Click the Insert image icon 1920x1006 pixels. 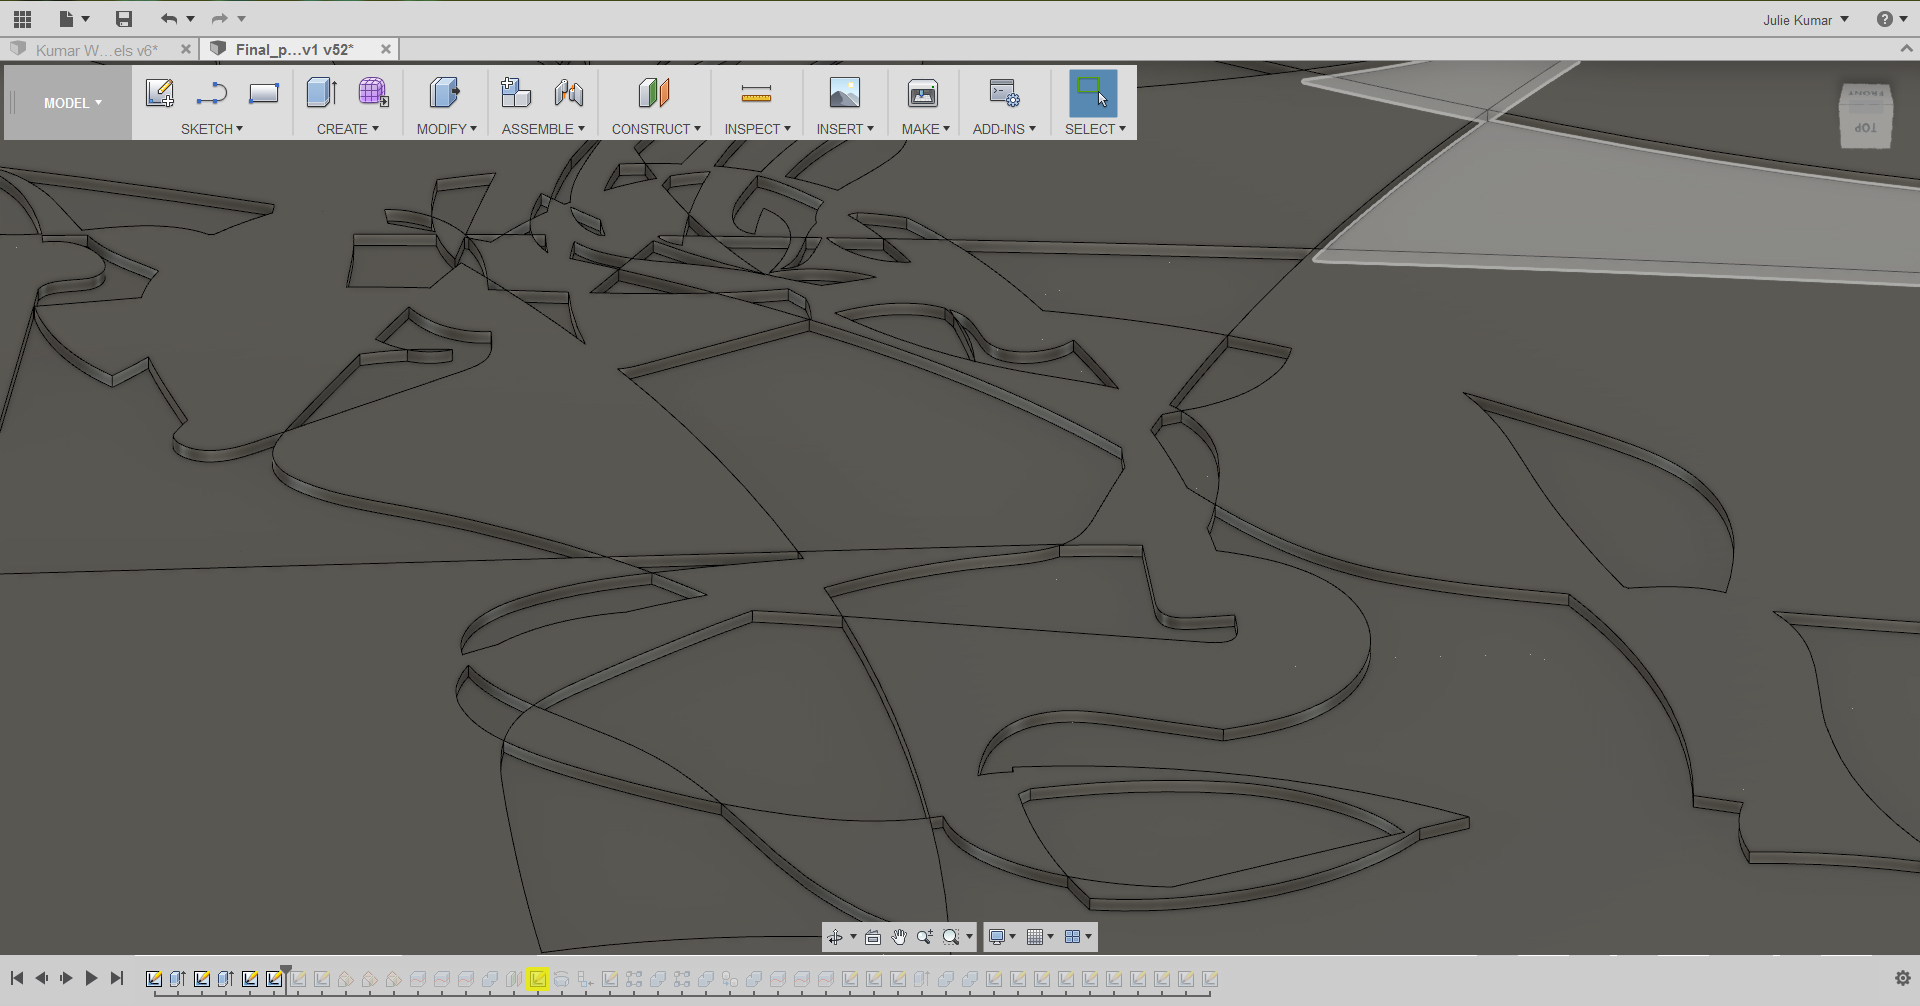[844, 93]
